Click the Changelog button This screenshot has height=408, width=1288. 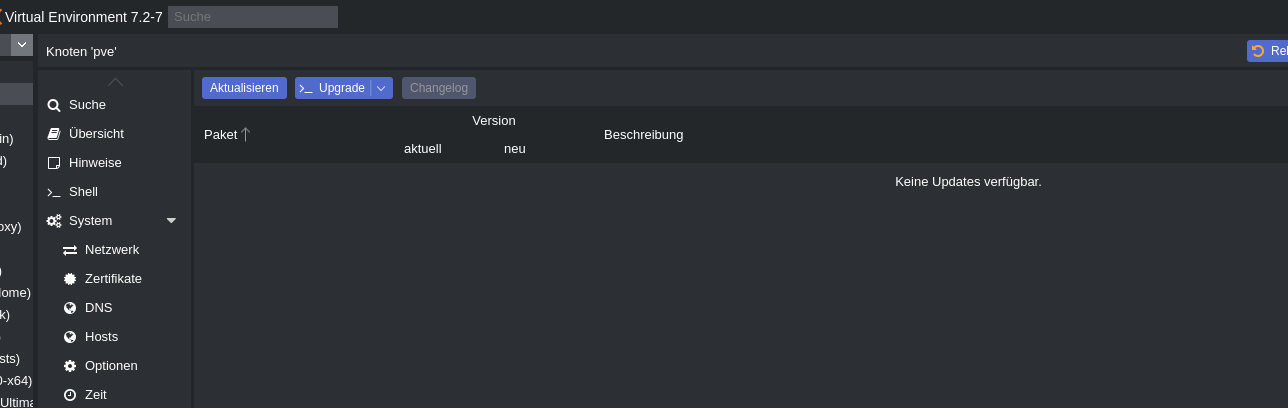pyautogui.click(x=439, y=88)
